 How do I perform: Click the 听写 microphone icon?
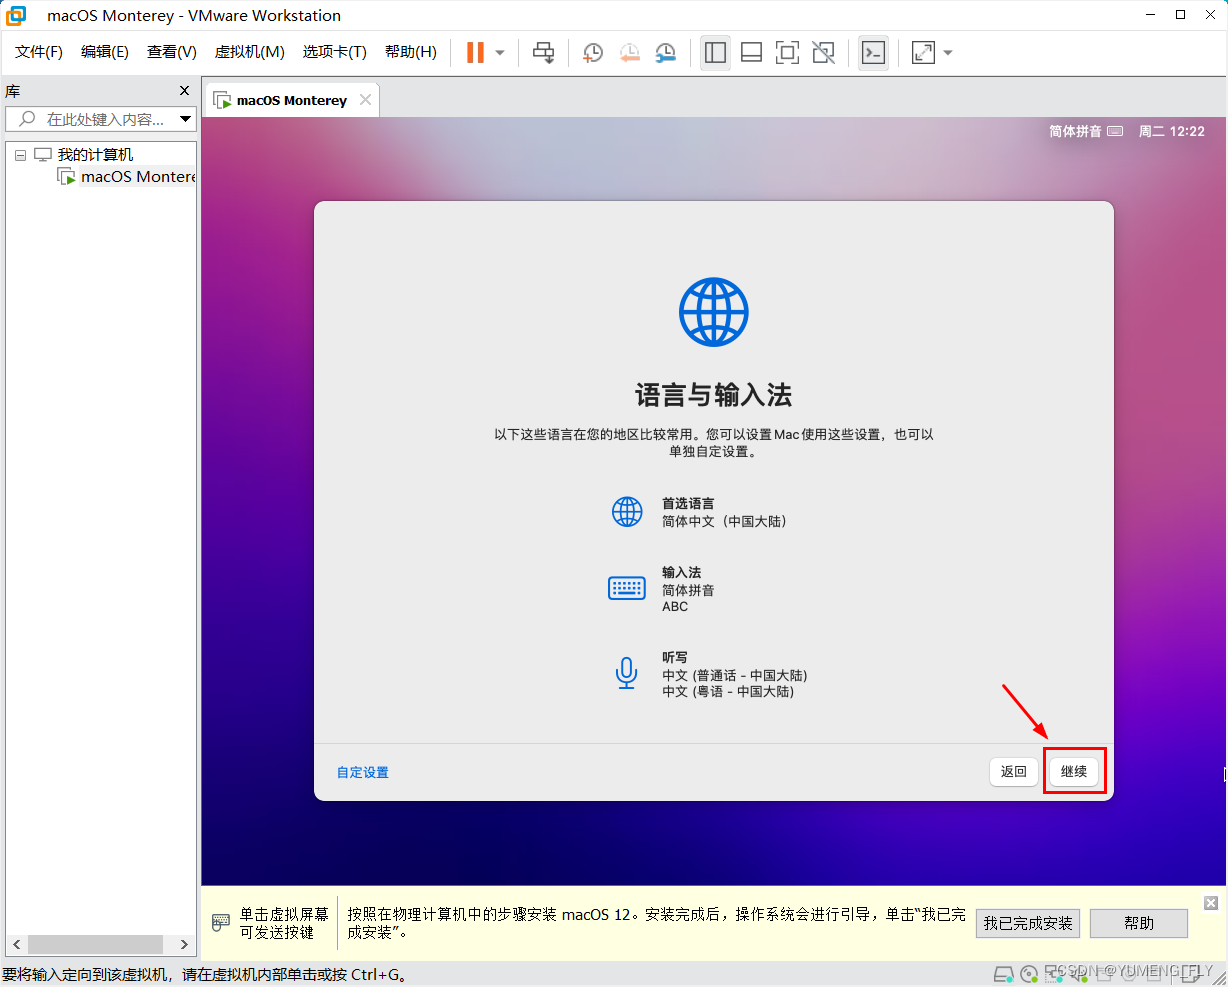pos(627,673)
